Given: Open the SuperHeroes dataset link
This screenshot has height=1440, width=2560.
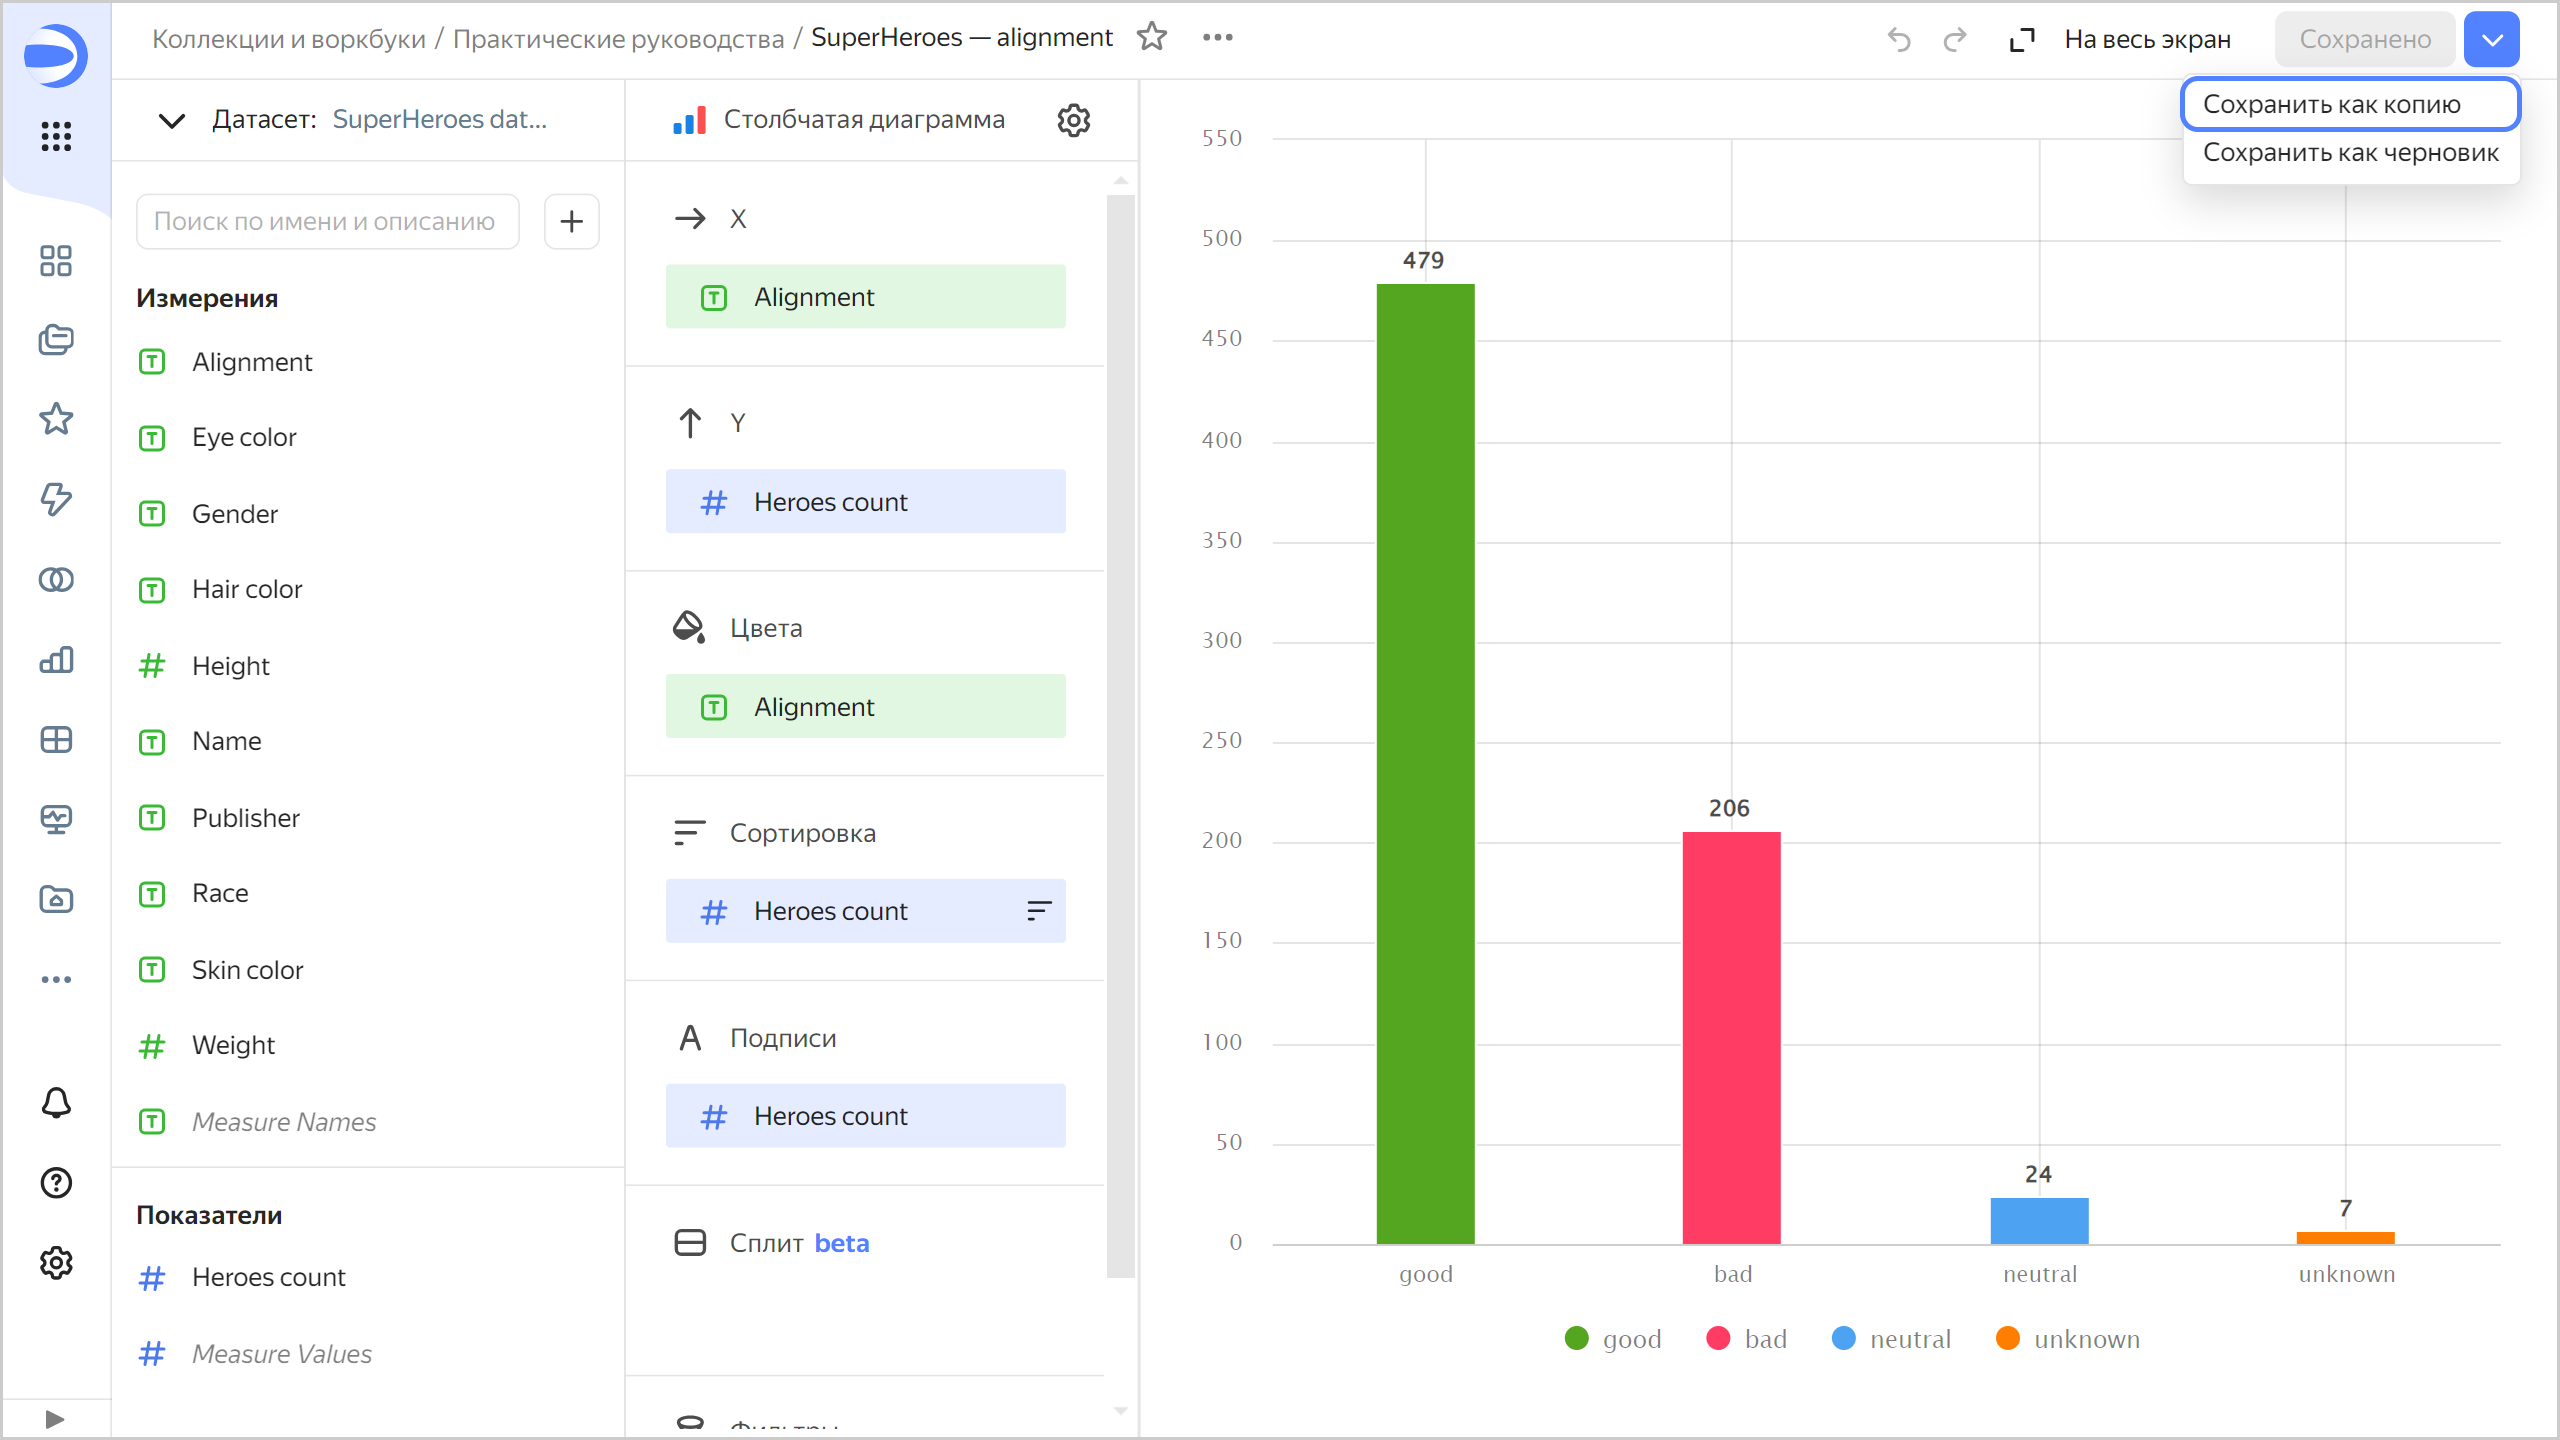Looking at the screenshot, I should coord(439,120).
